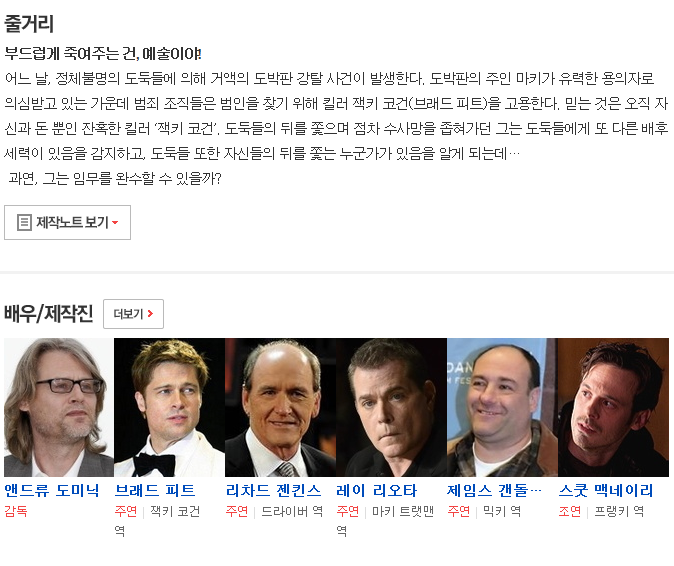Open 앤드류 도미닉 director photo
The width and height of the screenshot is (674, 566).
[x=59, y=407]
